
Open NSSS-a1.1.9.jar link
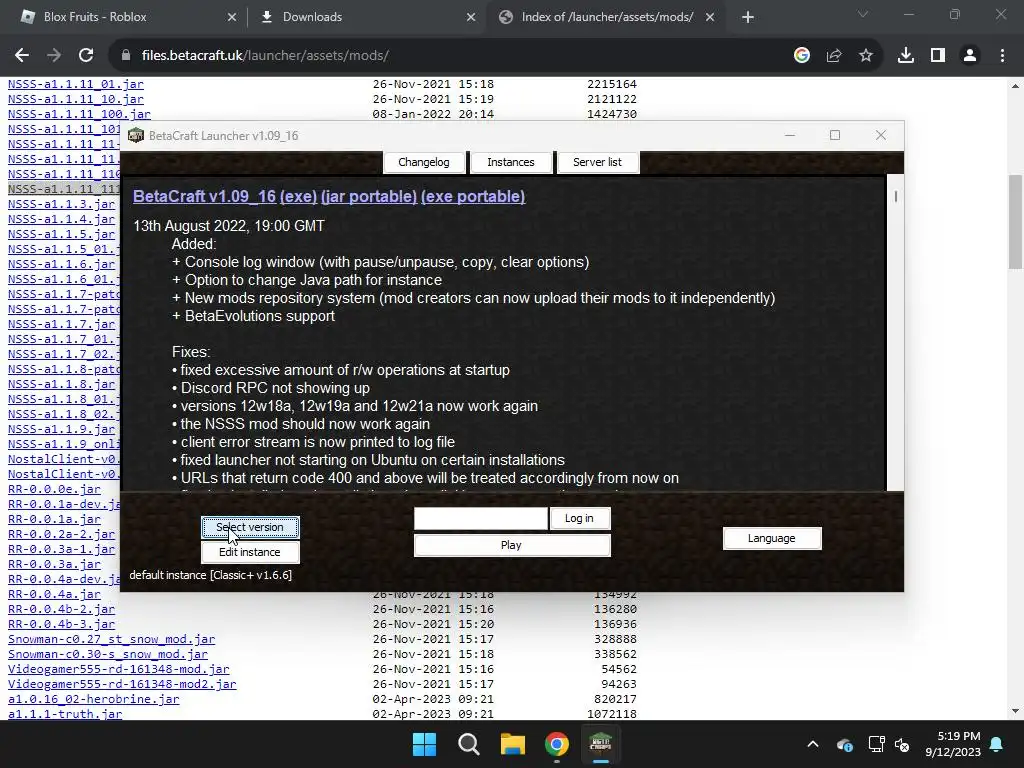pos(61,429)
